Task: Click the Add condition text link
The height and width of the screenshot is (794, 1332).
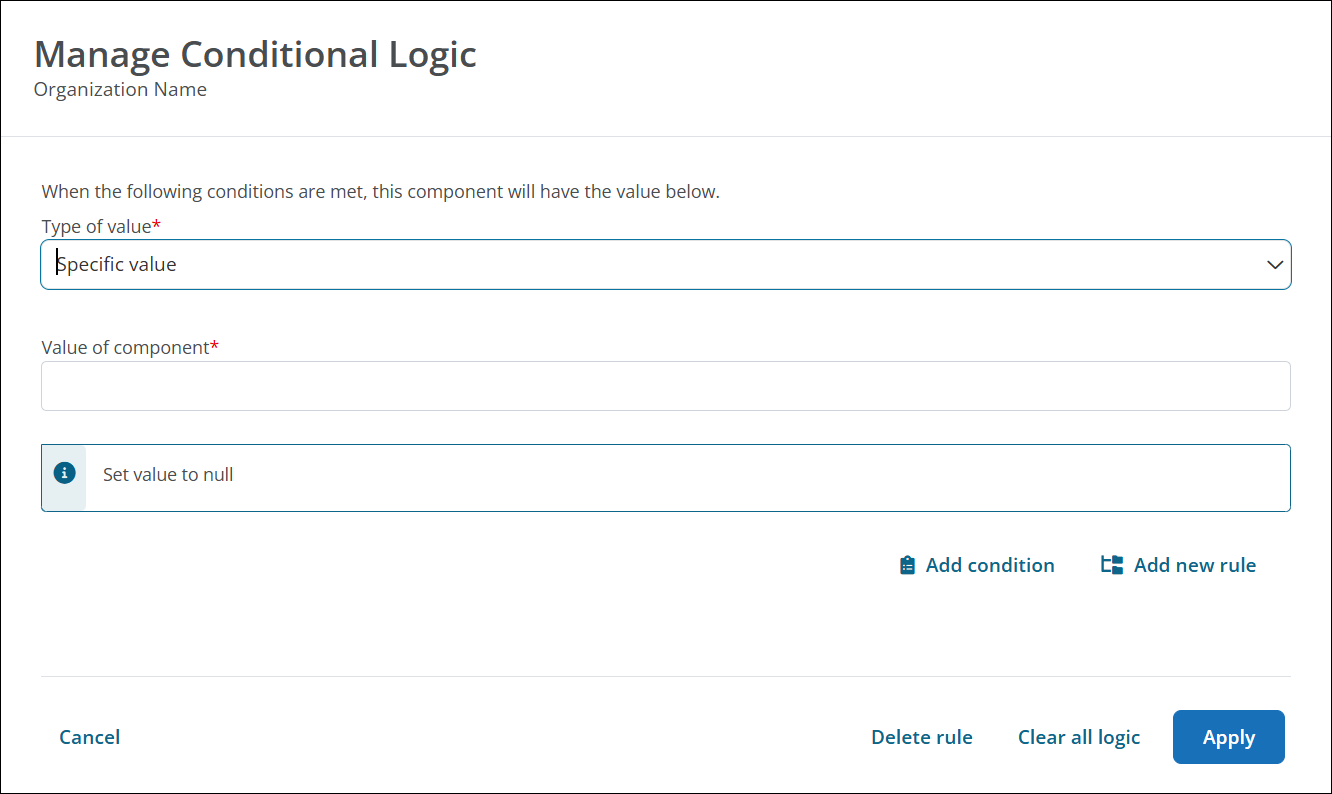Action: tap(990, 565)
